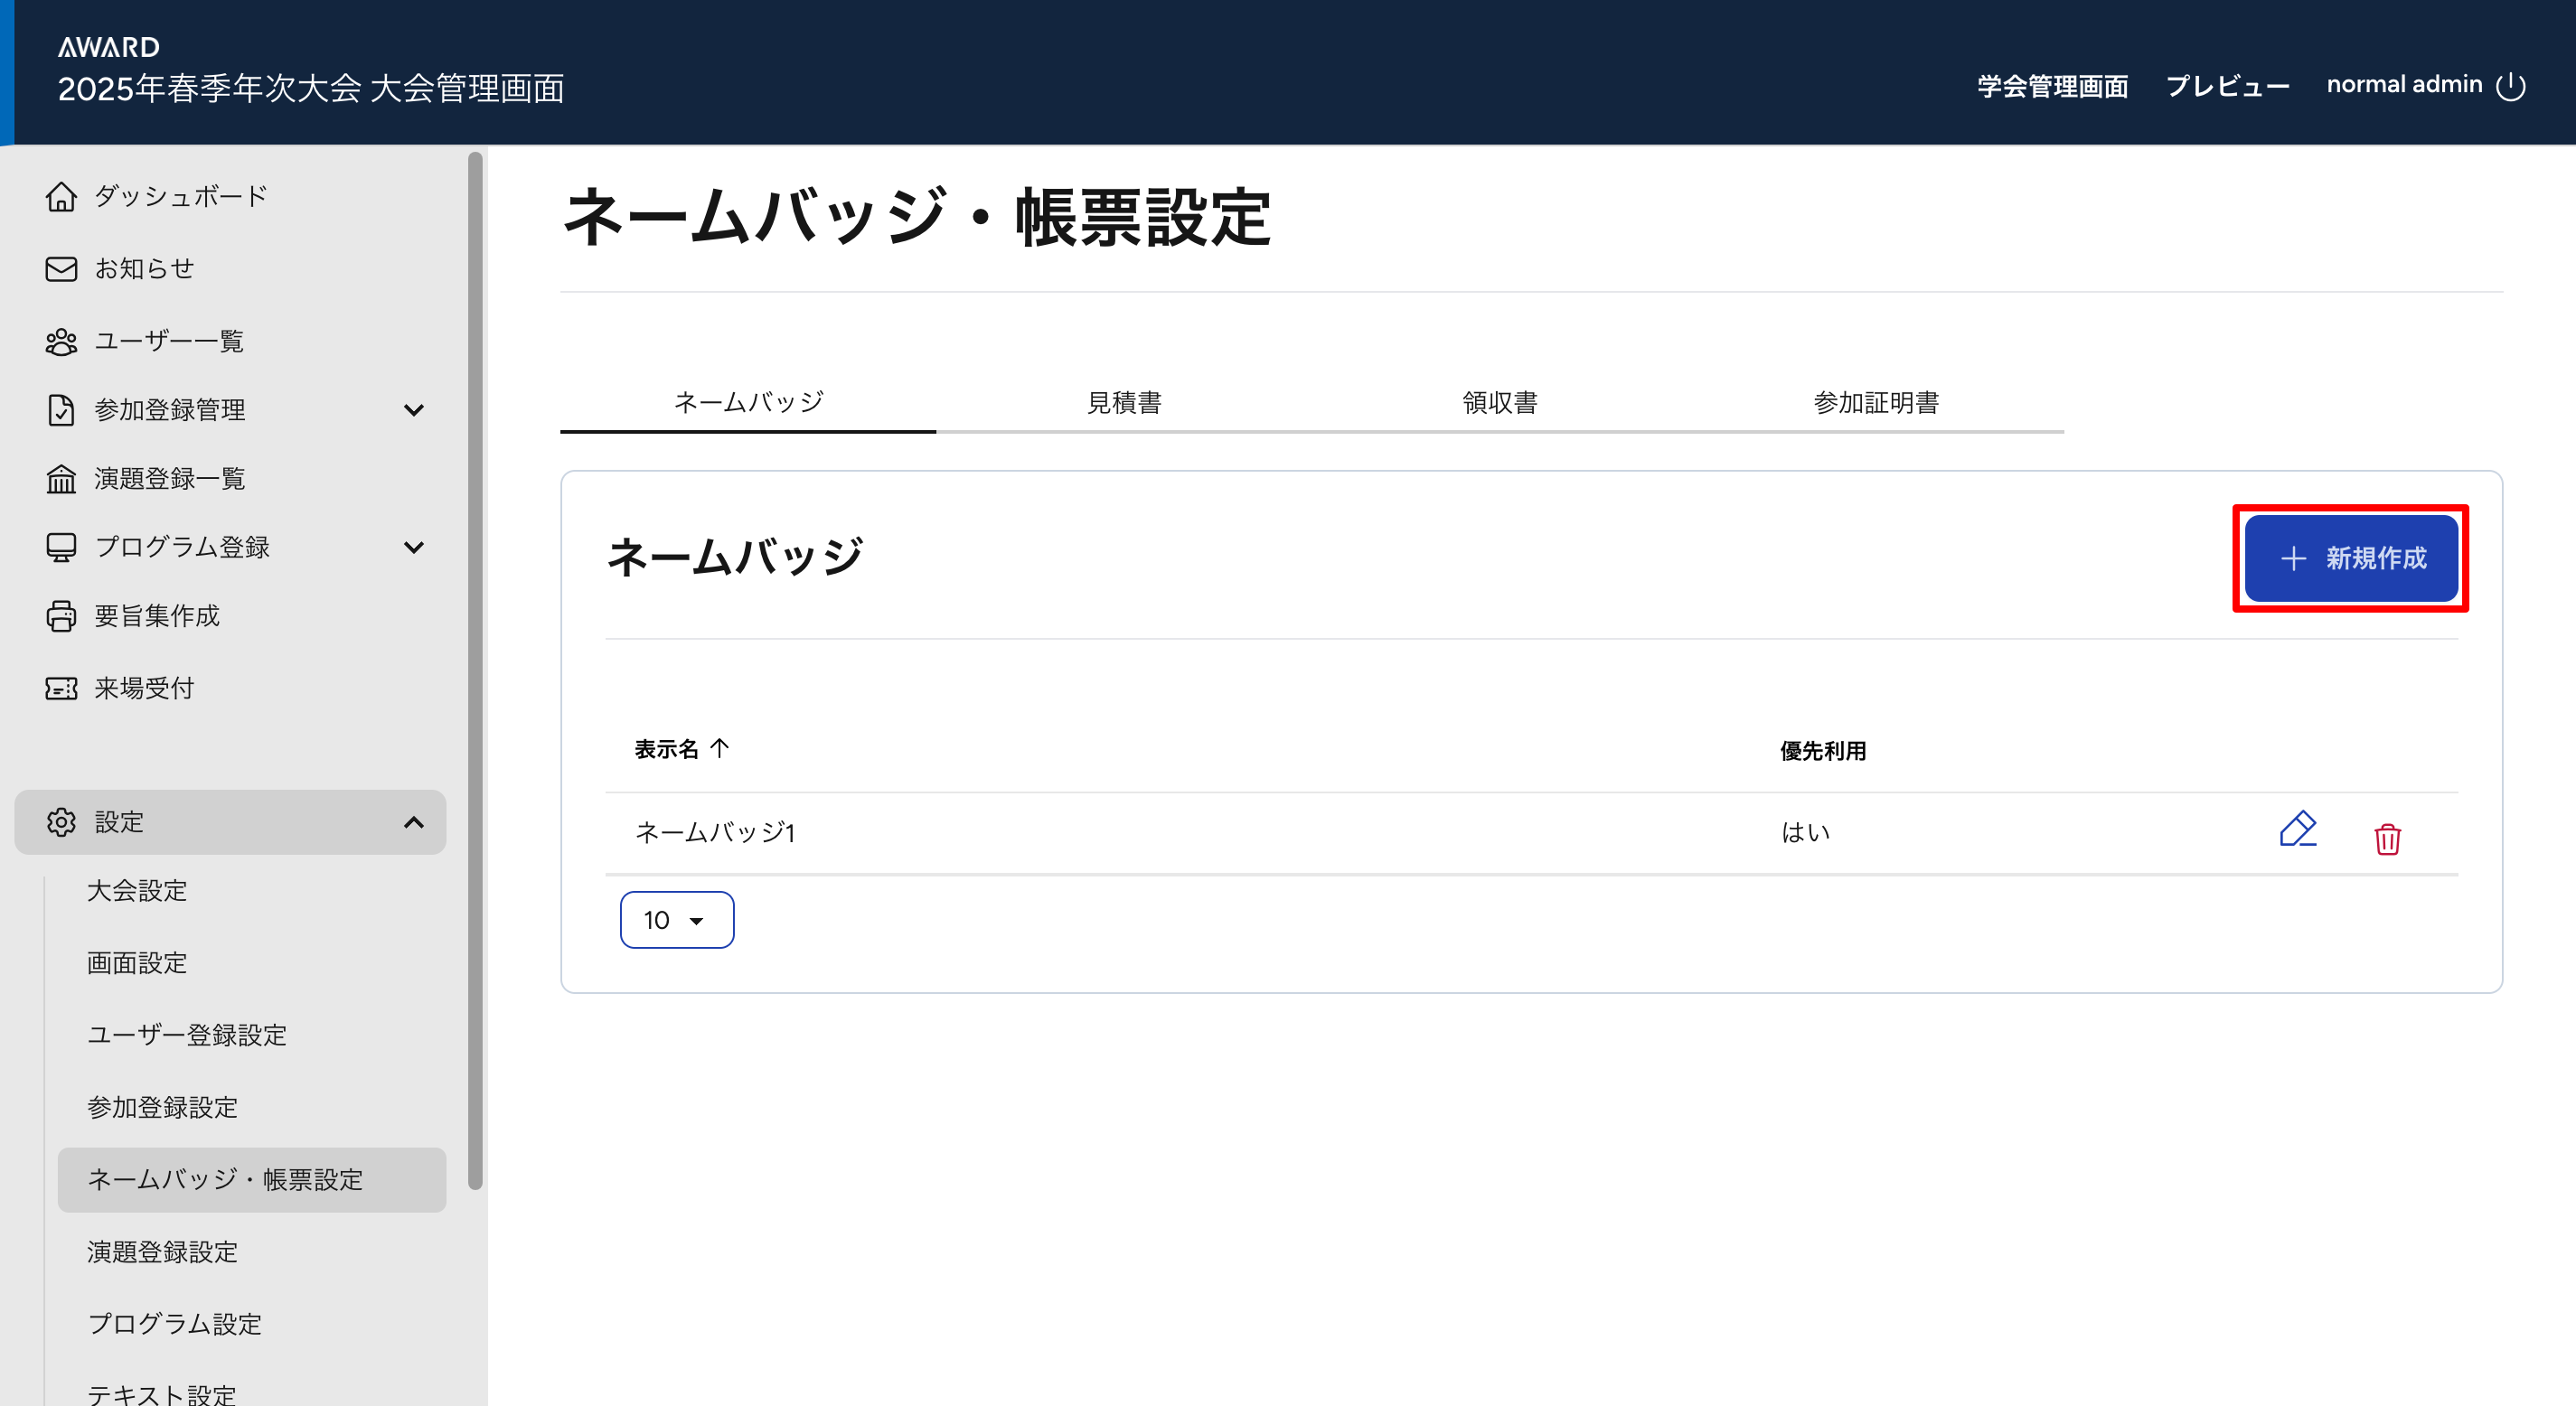Click the 演題登録一覧 building icon
This screenshot has width=2576, height=1406.
[61, 479]
